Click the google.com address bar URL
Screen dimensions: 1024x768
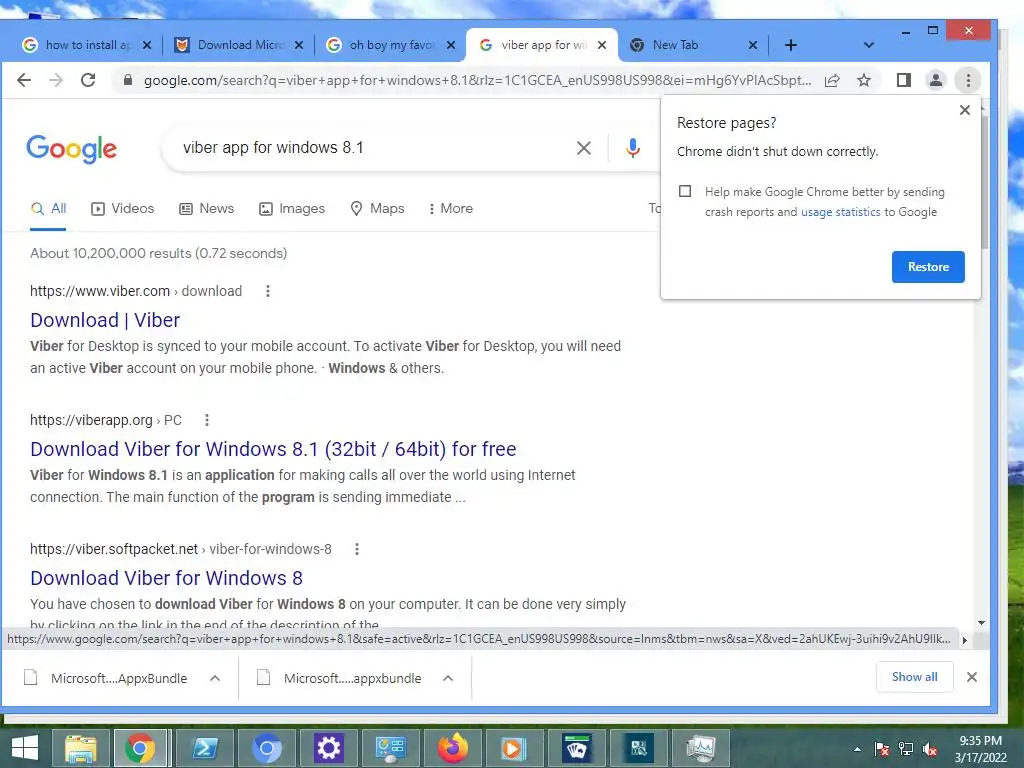[477, 80]
